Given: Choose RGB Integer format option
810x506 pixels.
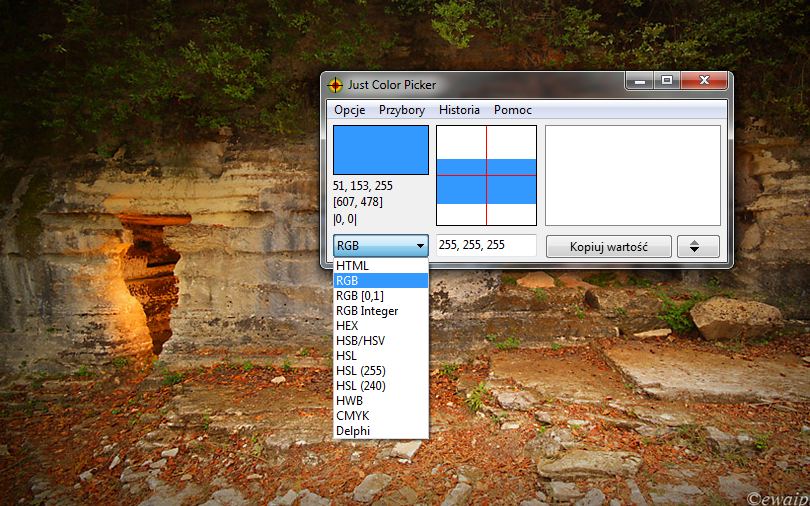Looking at the screenshot, I should pos(381,311).
